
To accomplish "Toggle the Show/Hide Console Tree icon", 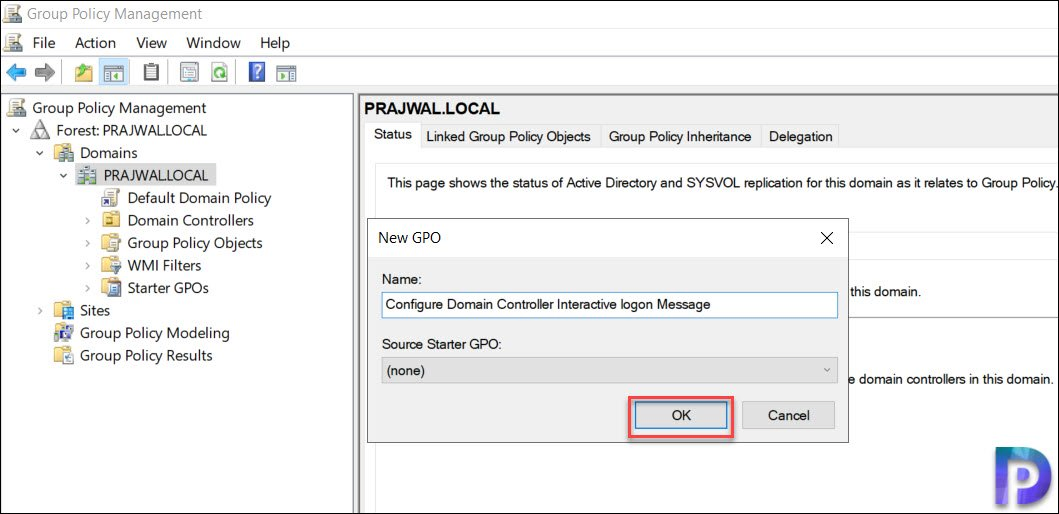I will point(114,72).
